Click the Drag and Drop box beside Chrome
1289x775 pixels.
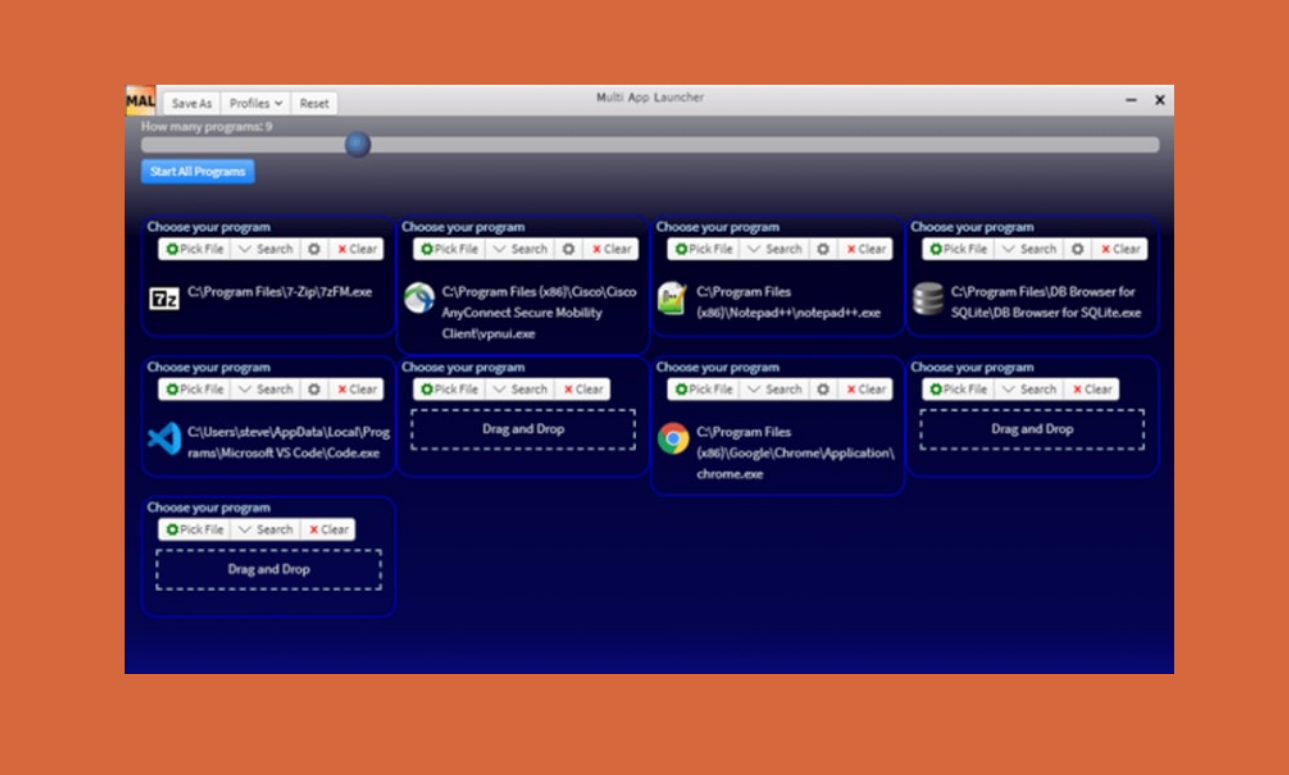(x=1032, y=429)
